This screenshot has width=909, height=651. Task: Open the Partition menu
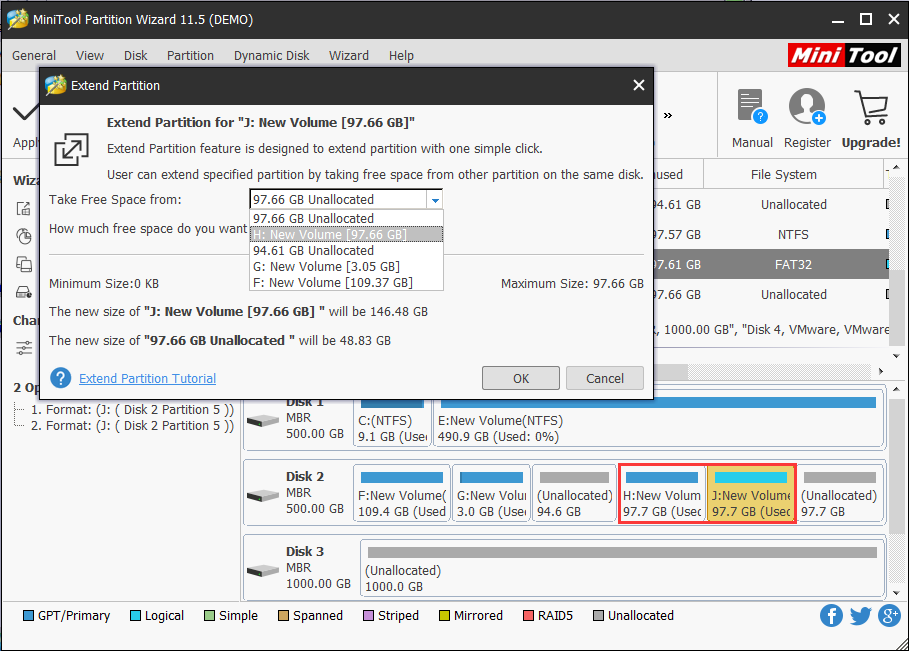[190, 56]
